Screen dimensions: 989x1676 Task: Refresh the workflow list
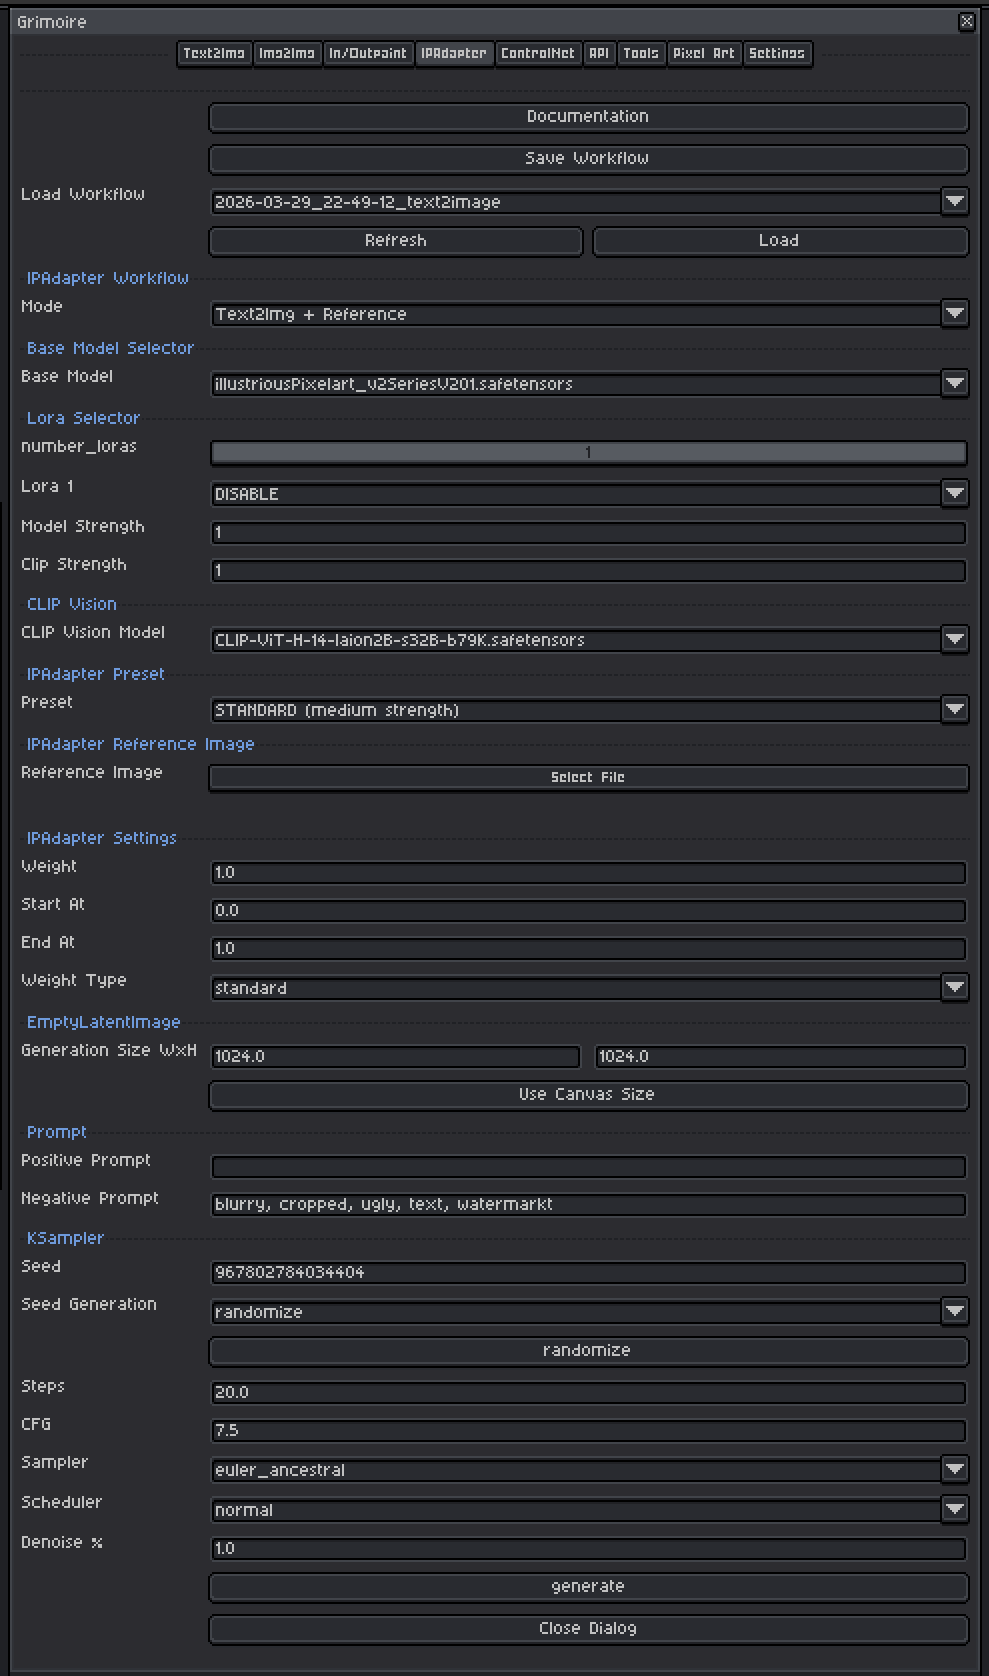(x=396, y=241)
